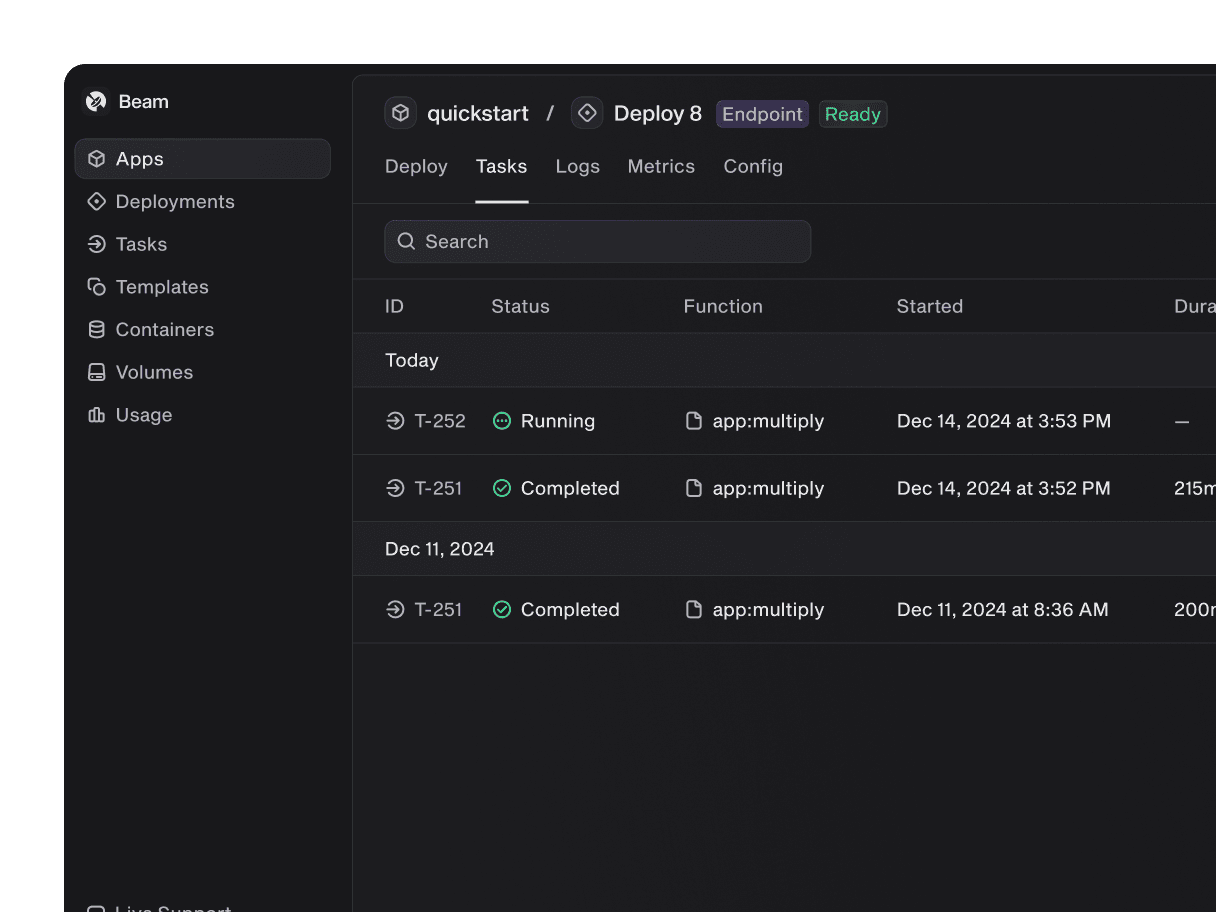
Task: Click the Search input field
Action: coord(597,242)
